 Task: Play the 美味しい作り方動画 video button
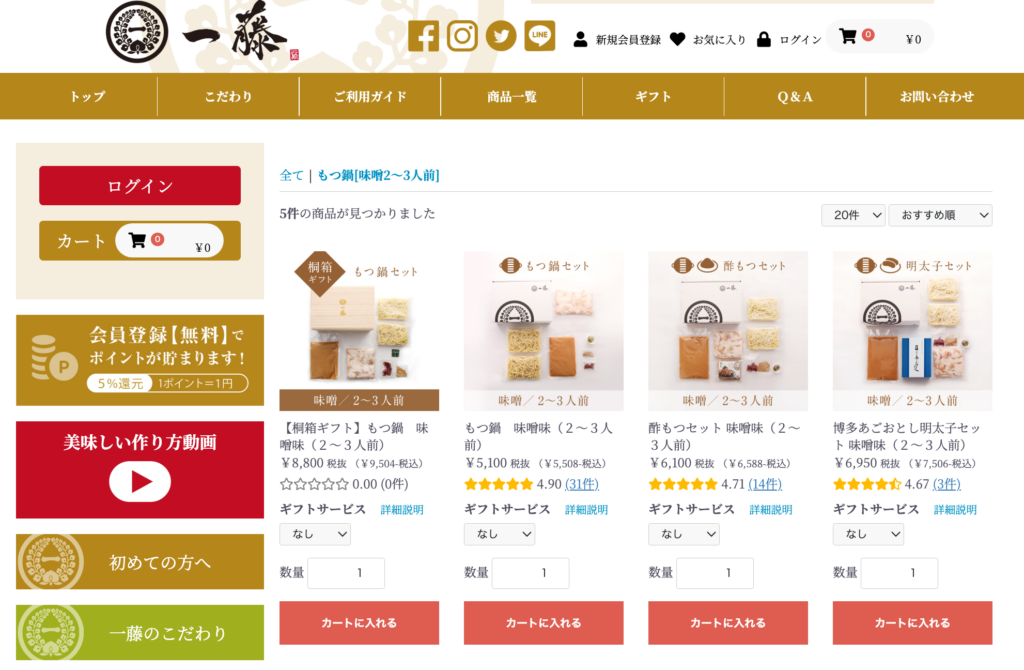click(140, 481)
